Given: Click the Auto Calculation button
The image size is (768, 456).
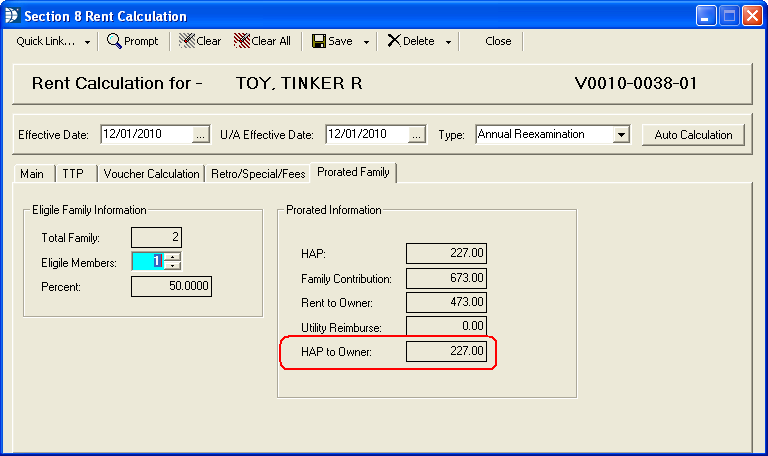Looking at the screenshot, I should [x=693, y=135].
